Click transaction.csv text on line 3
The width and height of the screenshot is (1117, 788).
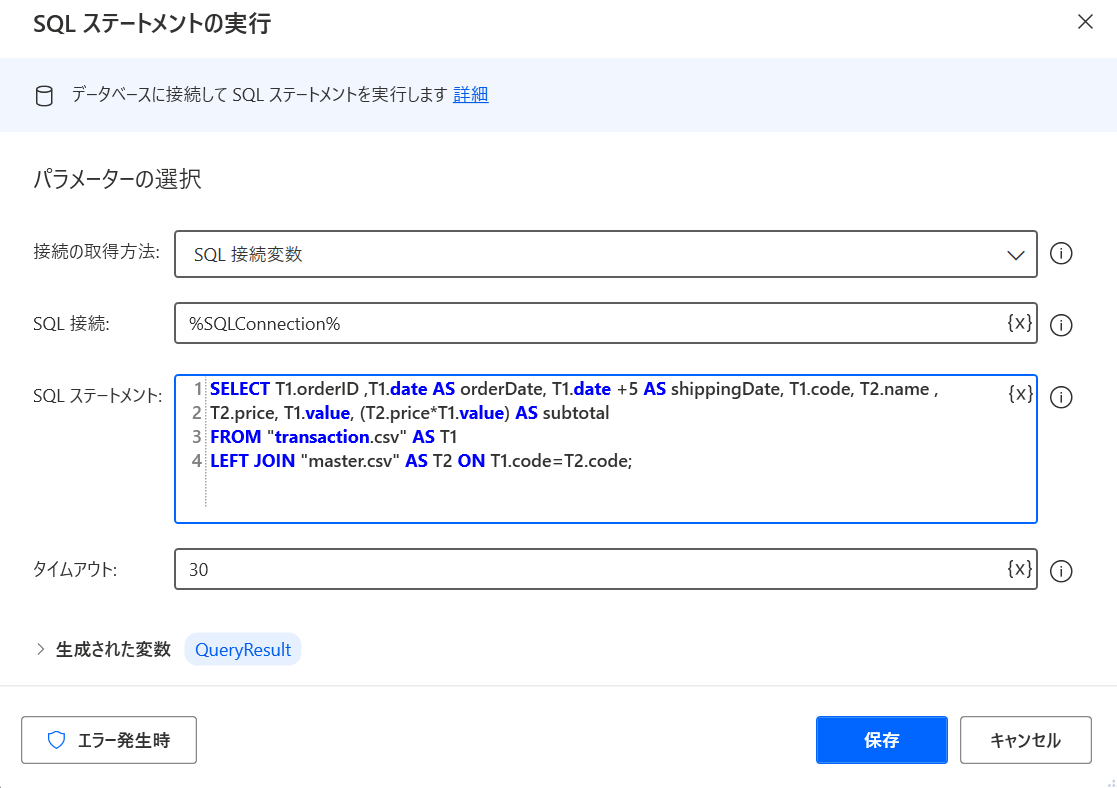pos(337,437)
